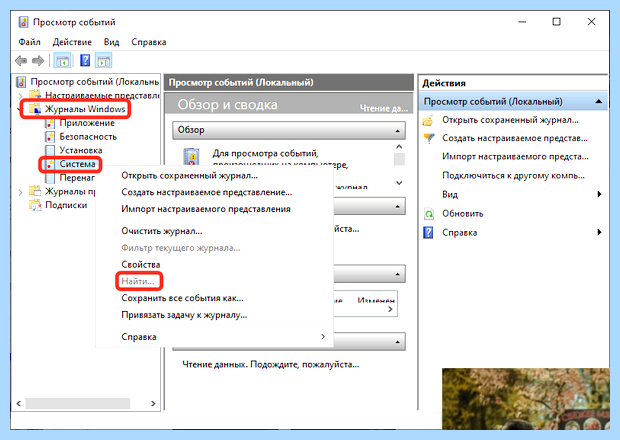Click Обновить in the Actions pane
The height and width of the screenshot is (440, 620).
click(x=463, y=214)
